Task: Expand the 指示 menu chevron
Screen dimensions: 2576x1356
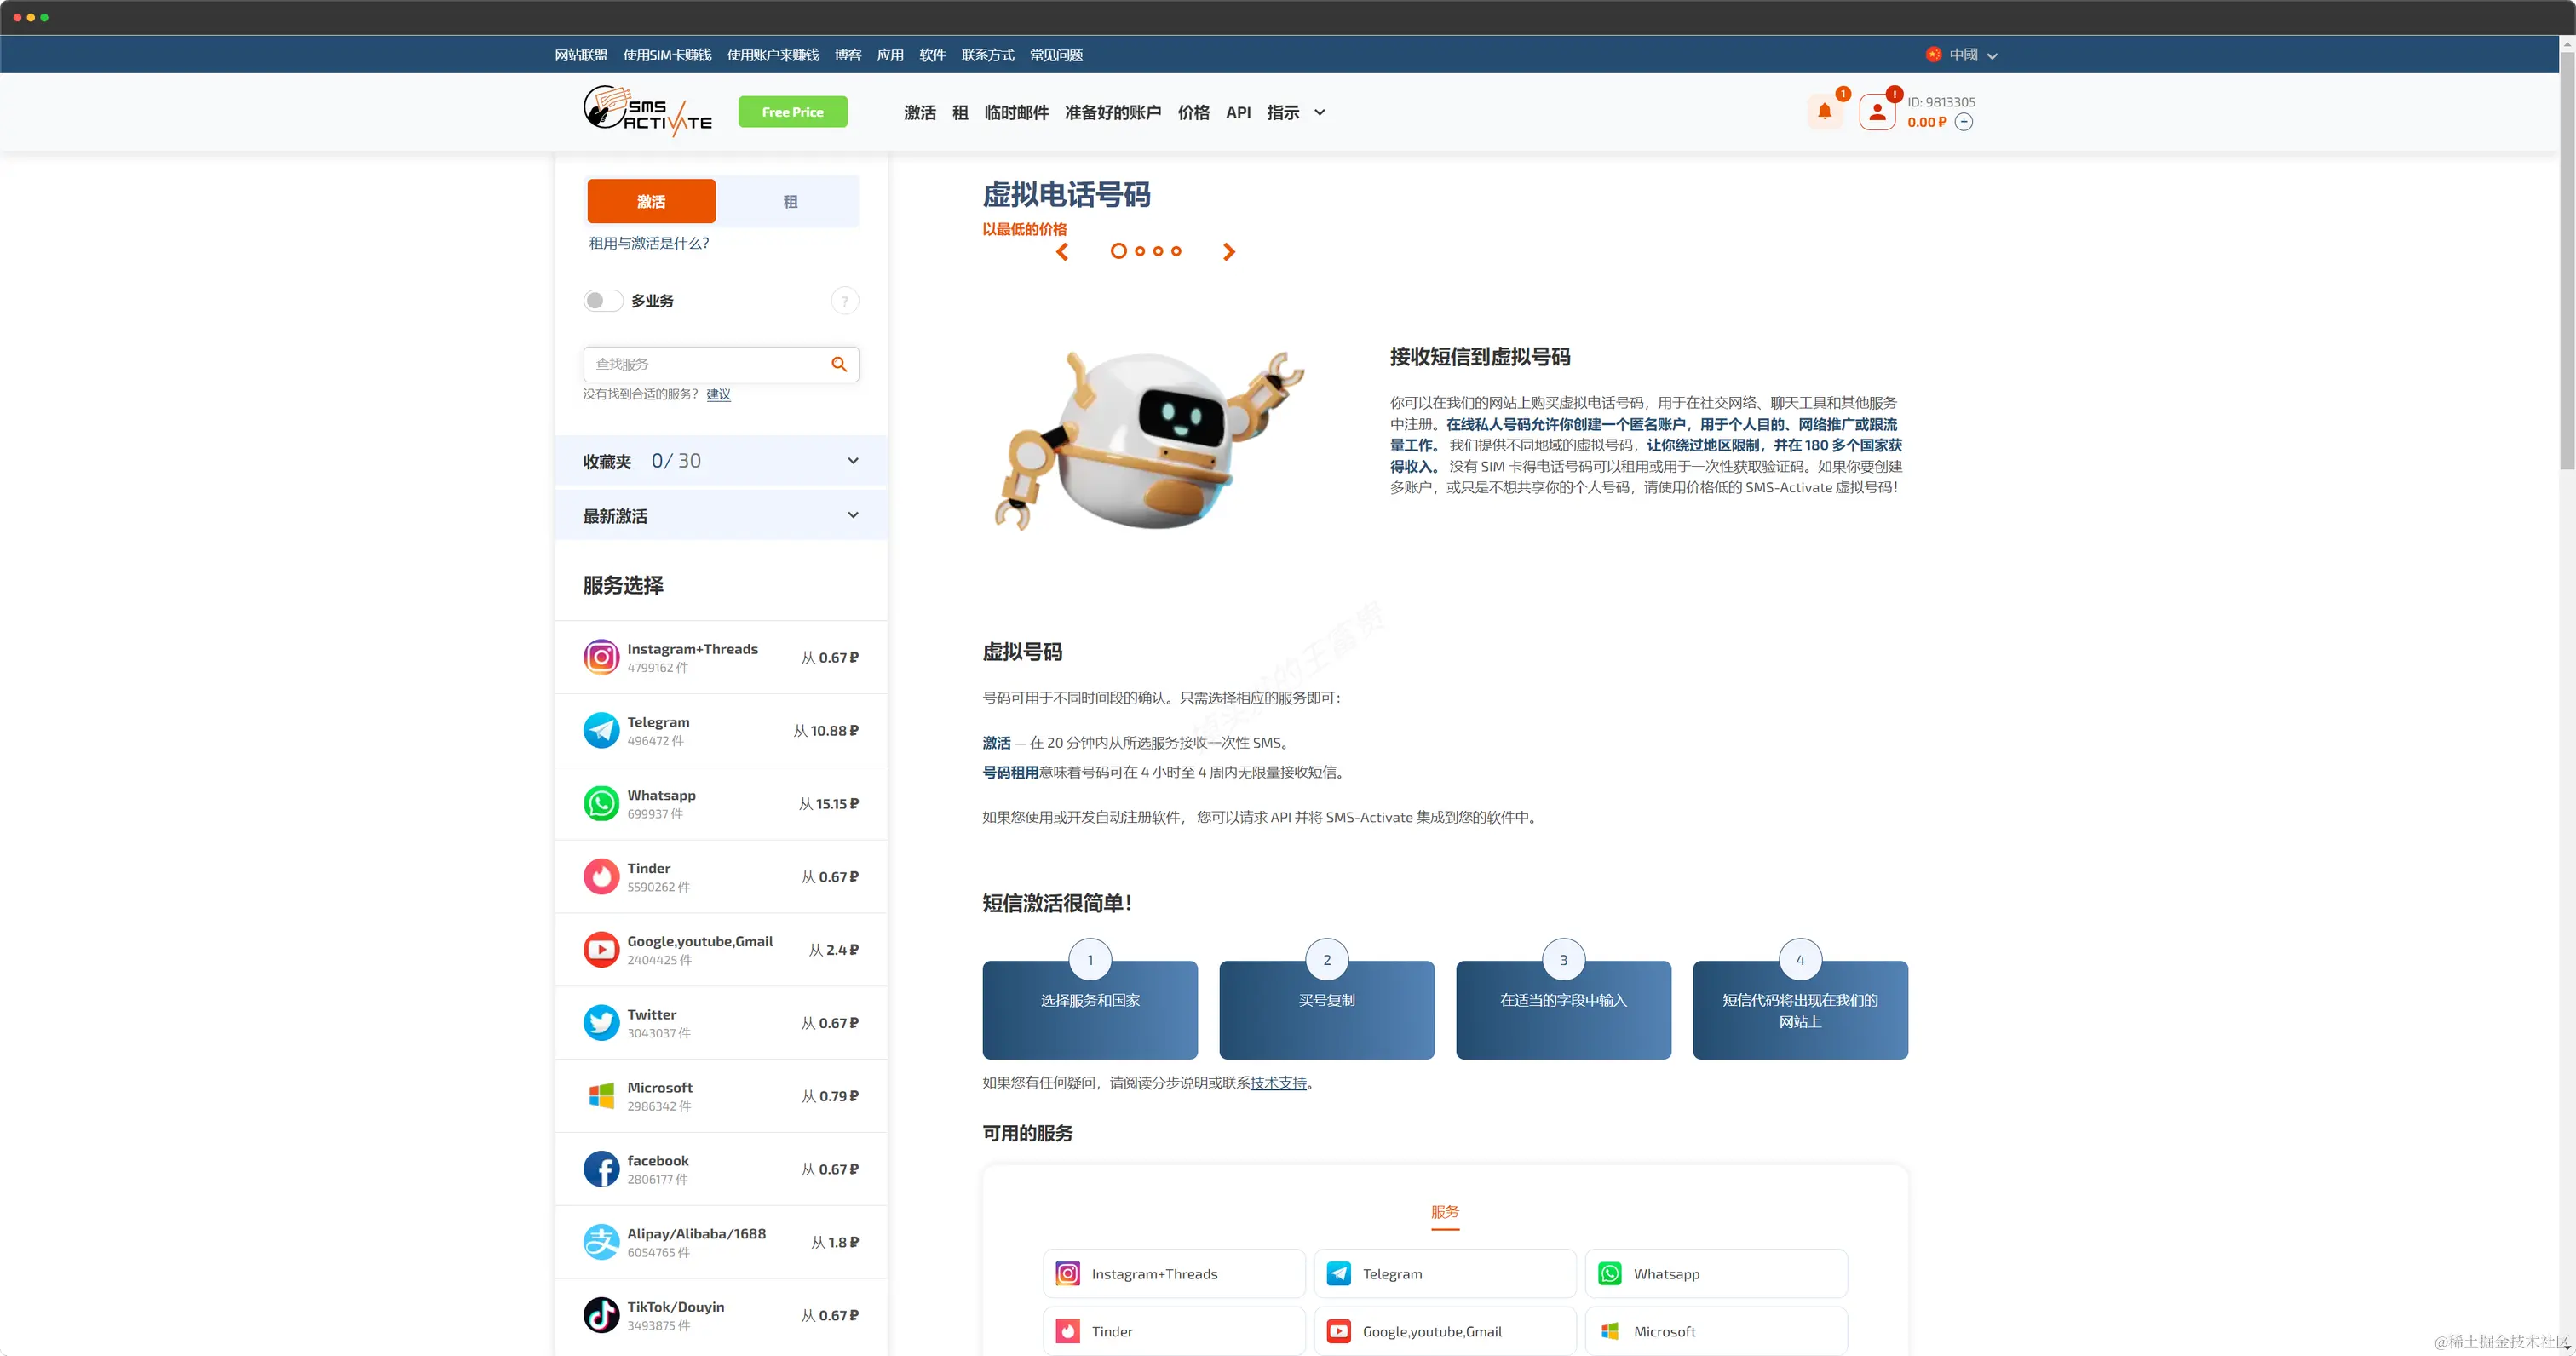Action: coord(1320,113)
